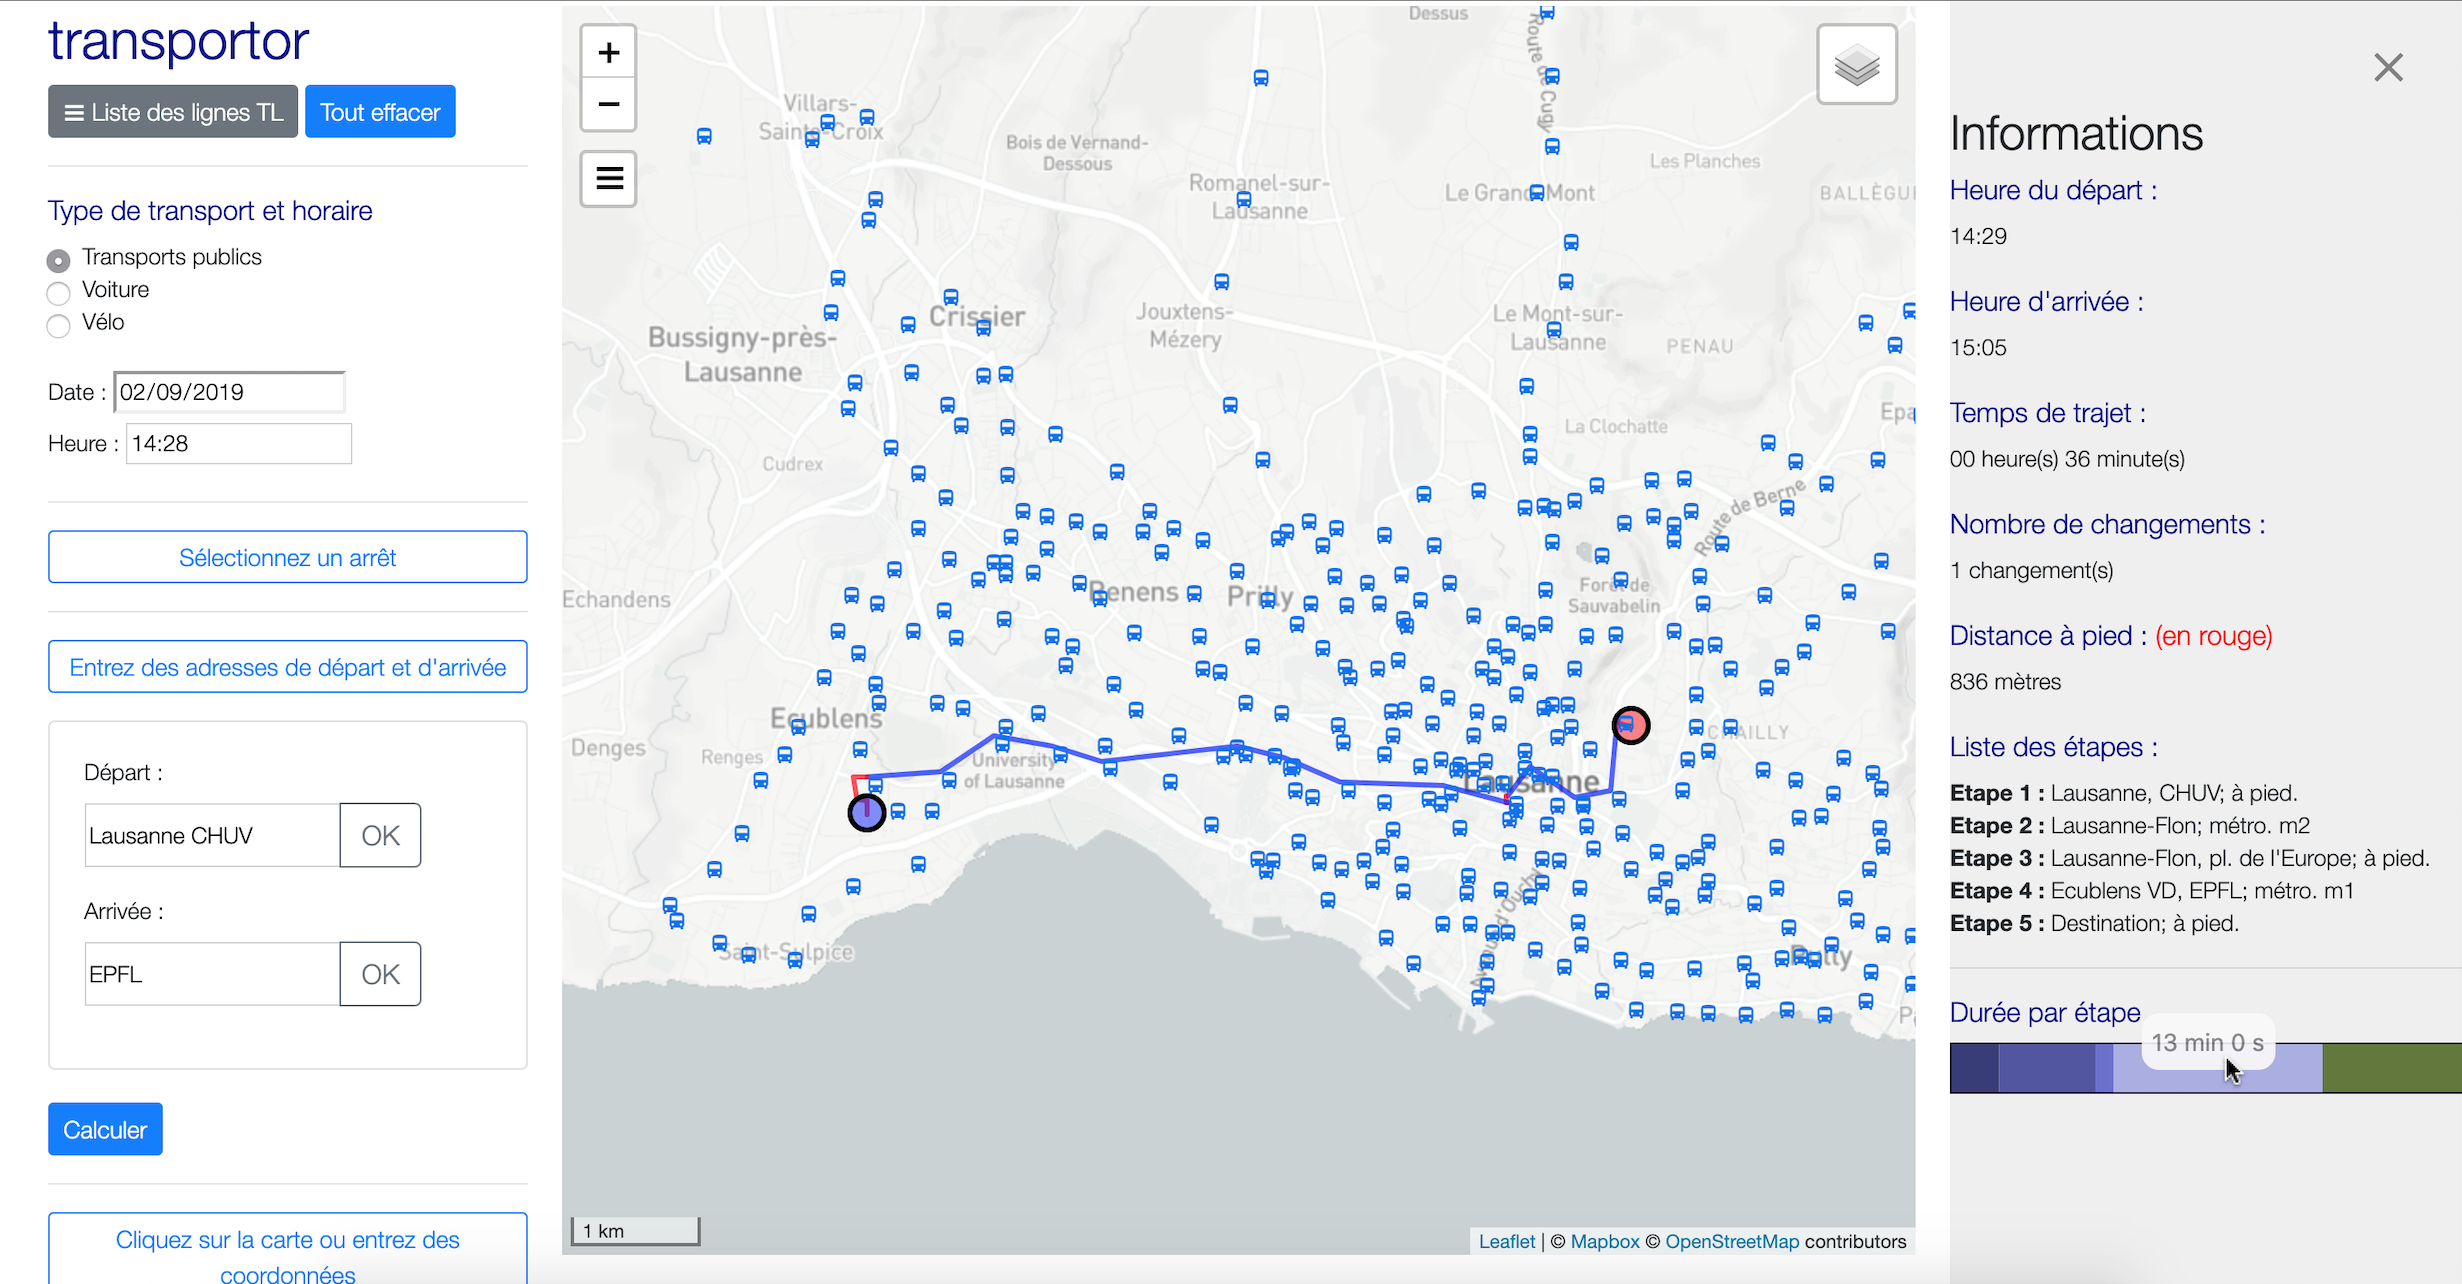Select Vélo transport option
2462x1284 pixels.
pyautogui.click(x=59, y=325)
